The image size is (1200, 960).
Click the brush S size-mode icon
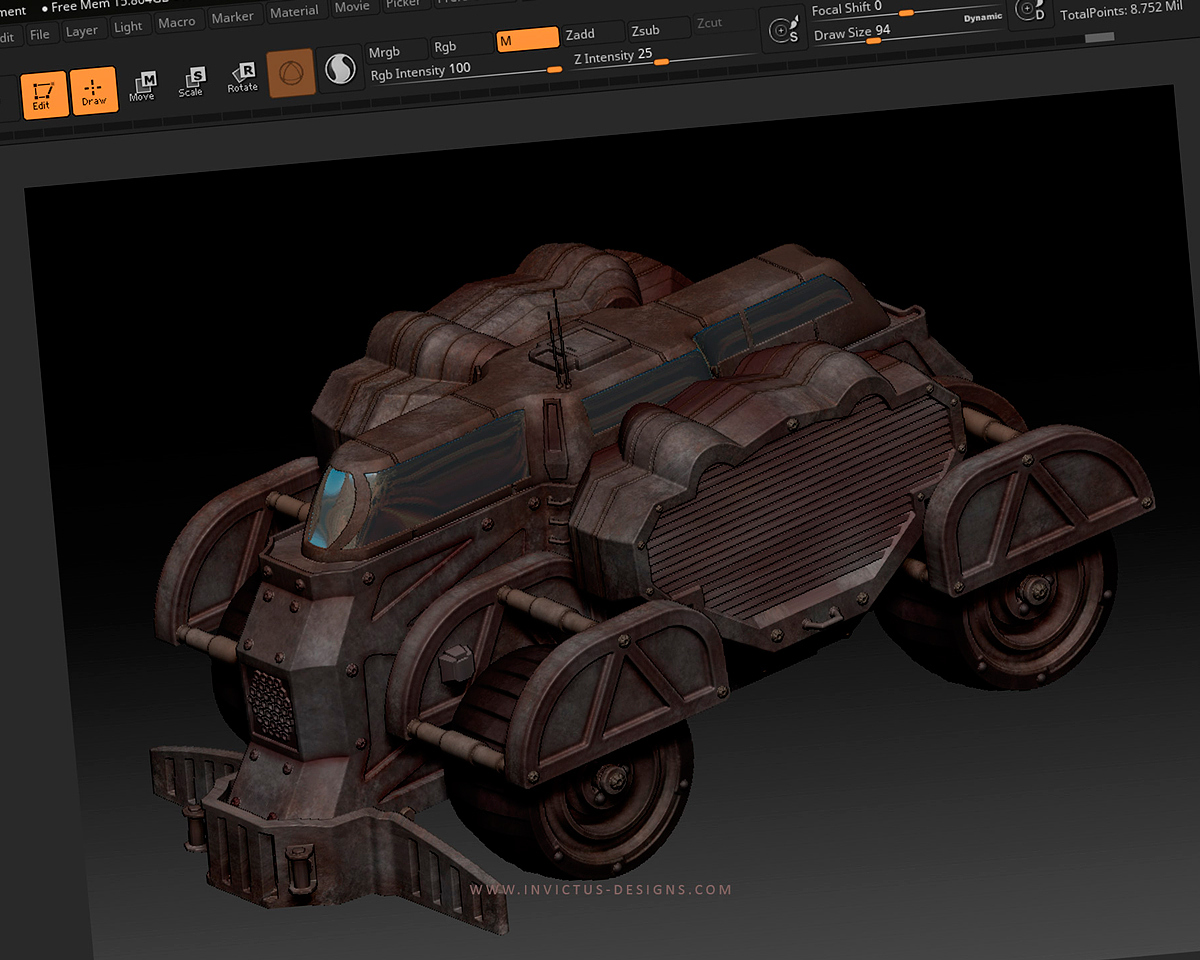pyautogui.click(x=785, y=30)
